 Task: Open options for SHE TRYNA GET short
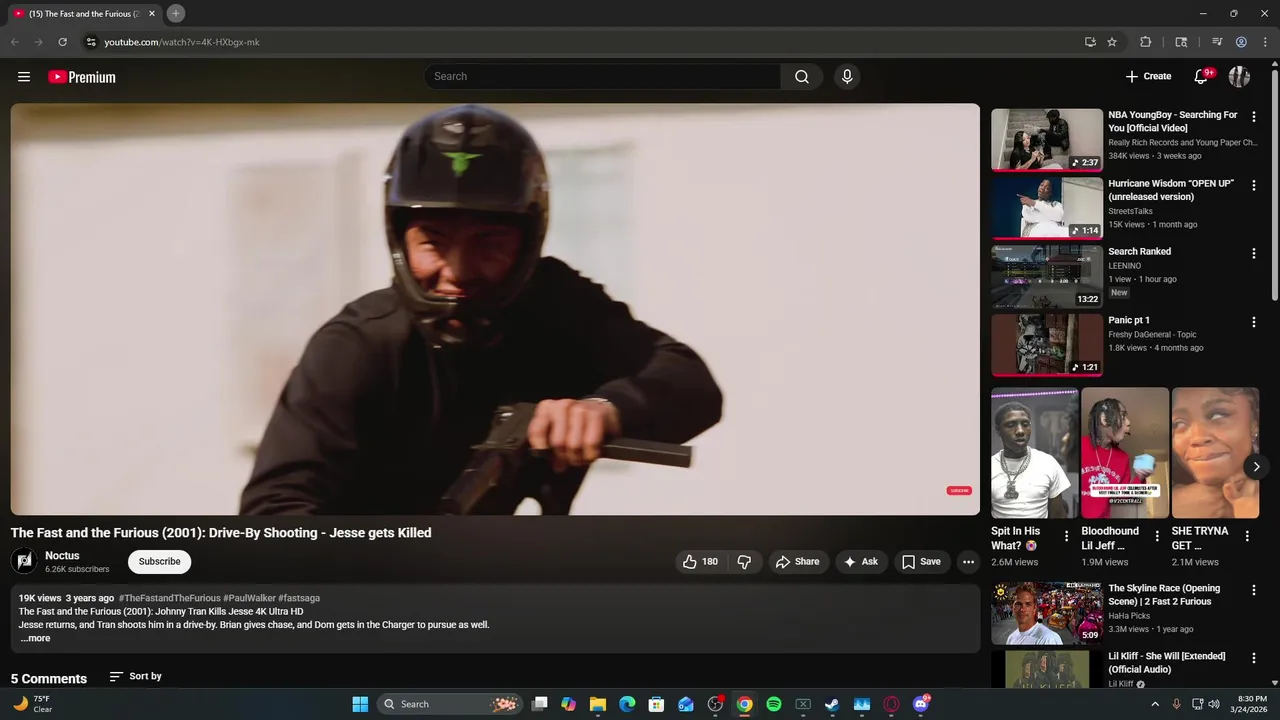[1247, 537]
